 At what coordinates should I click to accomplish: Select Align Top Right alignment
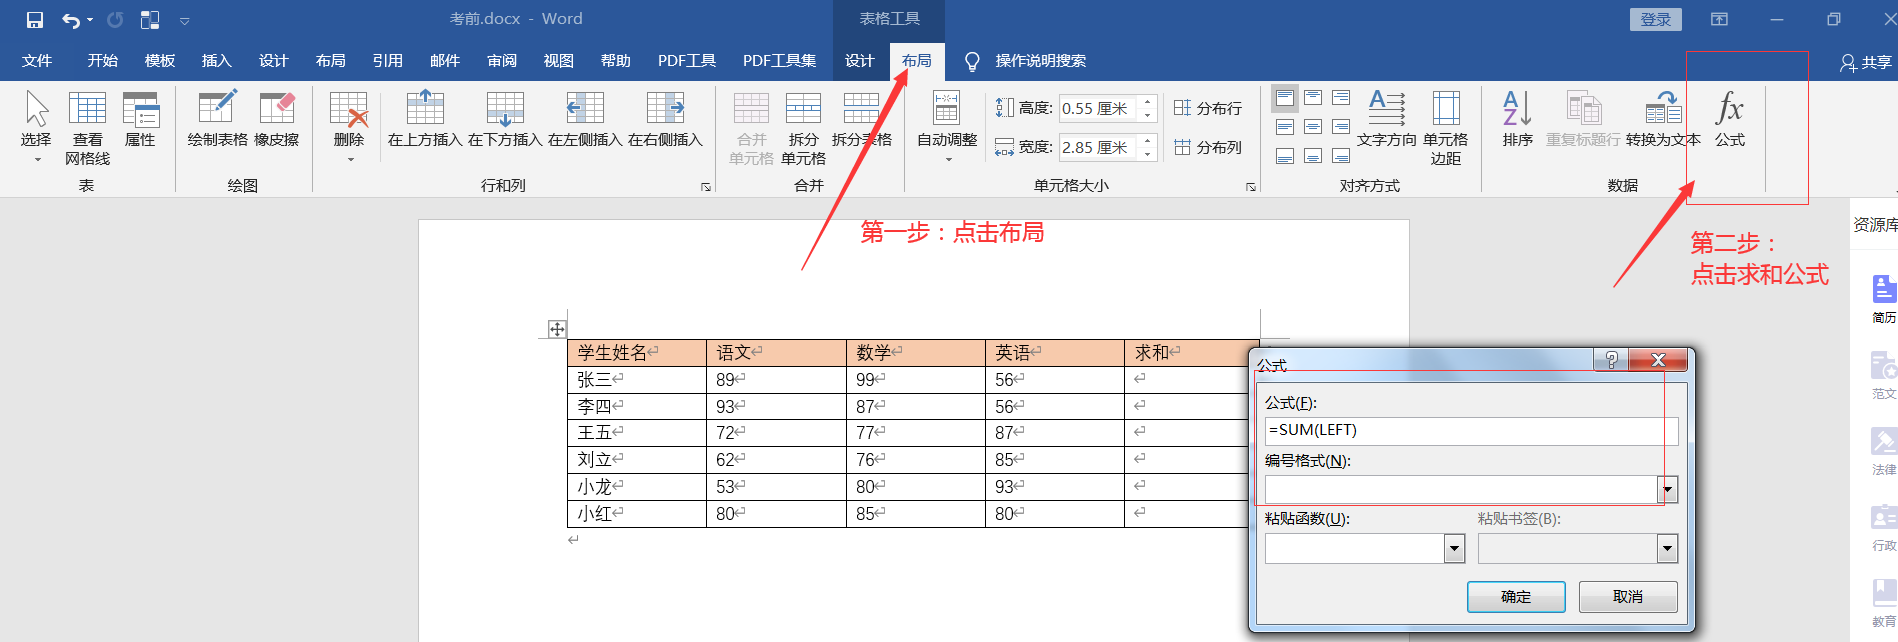(1341, 98)
